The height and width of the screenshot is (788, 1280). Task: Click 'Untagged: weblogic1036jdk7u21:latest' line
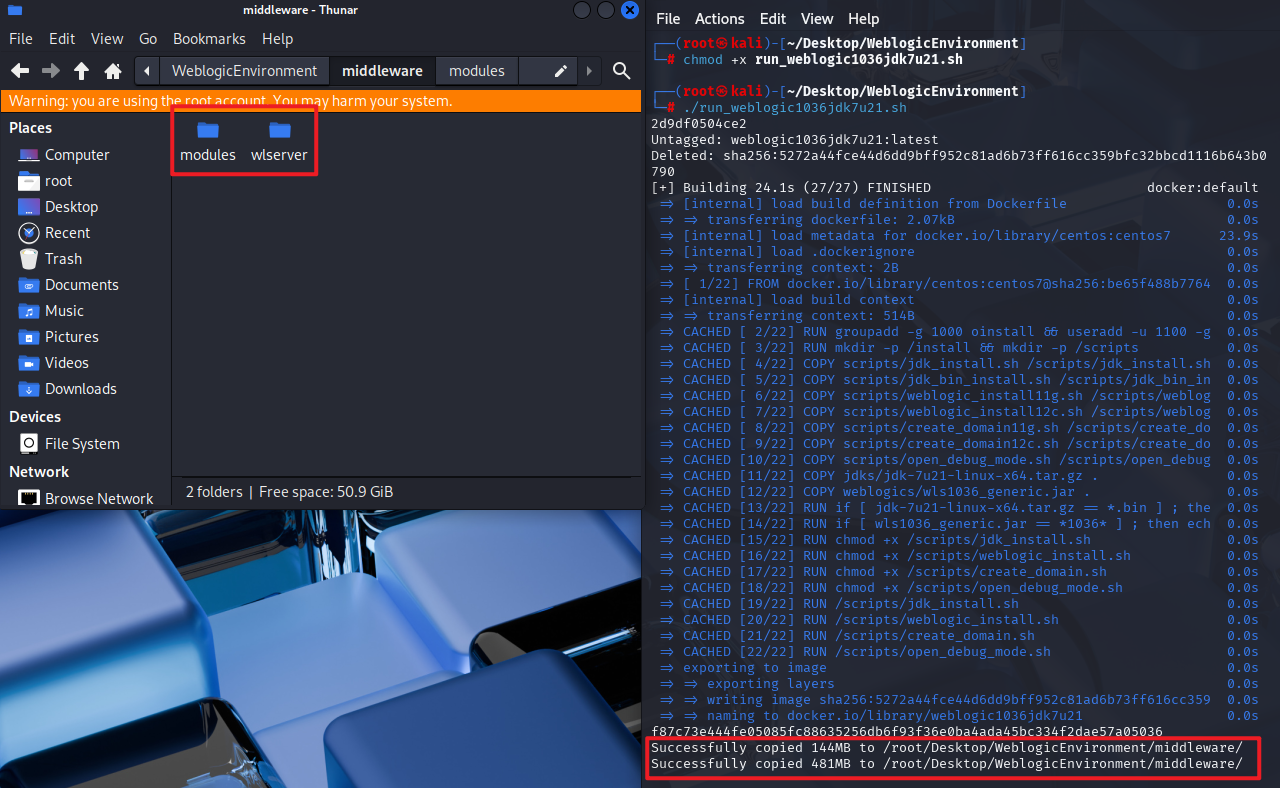795,139
